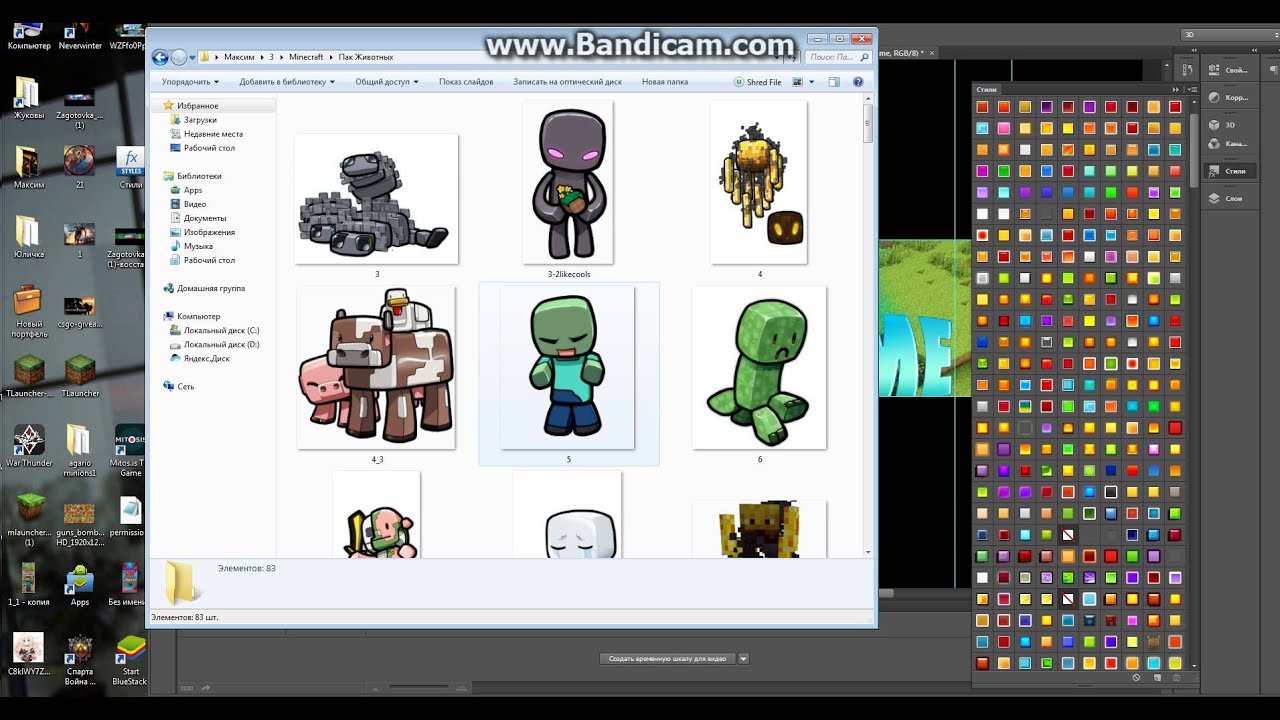Viewport: 1280px width, 720px height.
Task: Go forward in the Explorer window
Action: click(180, 57)
